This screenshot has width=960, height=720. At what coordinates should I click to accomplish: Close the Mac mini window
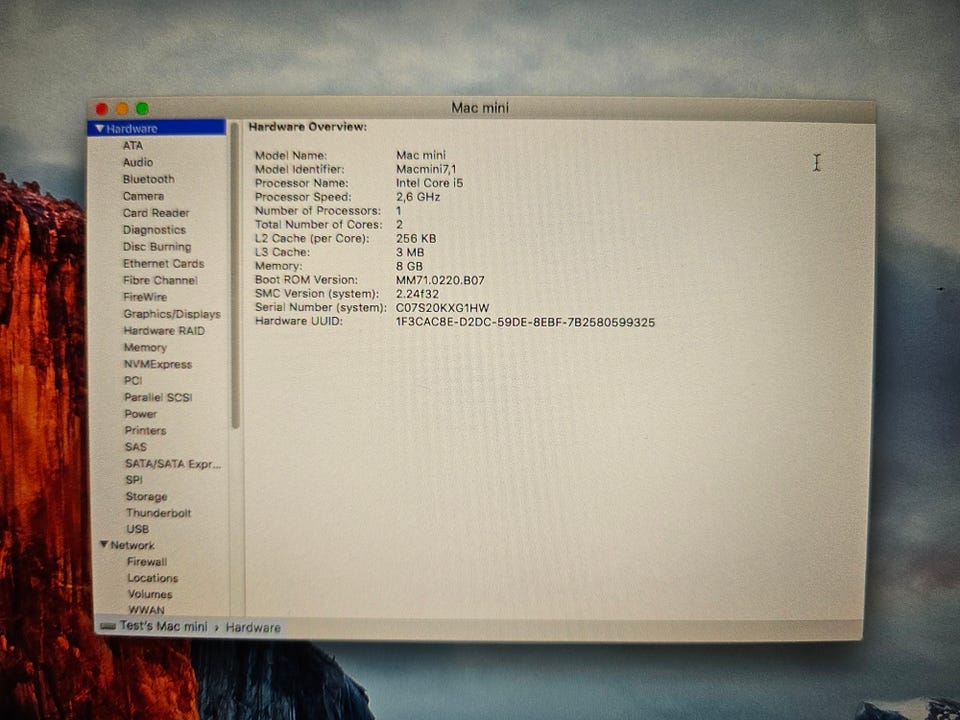pos(102,109)
